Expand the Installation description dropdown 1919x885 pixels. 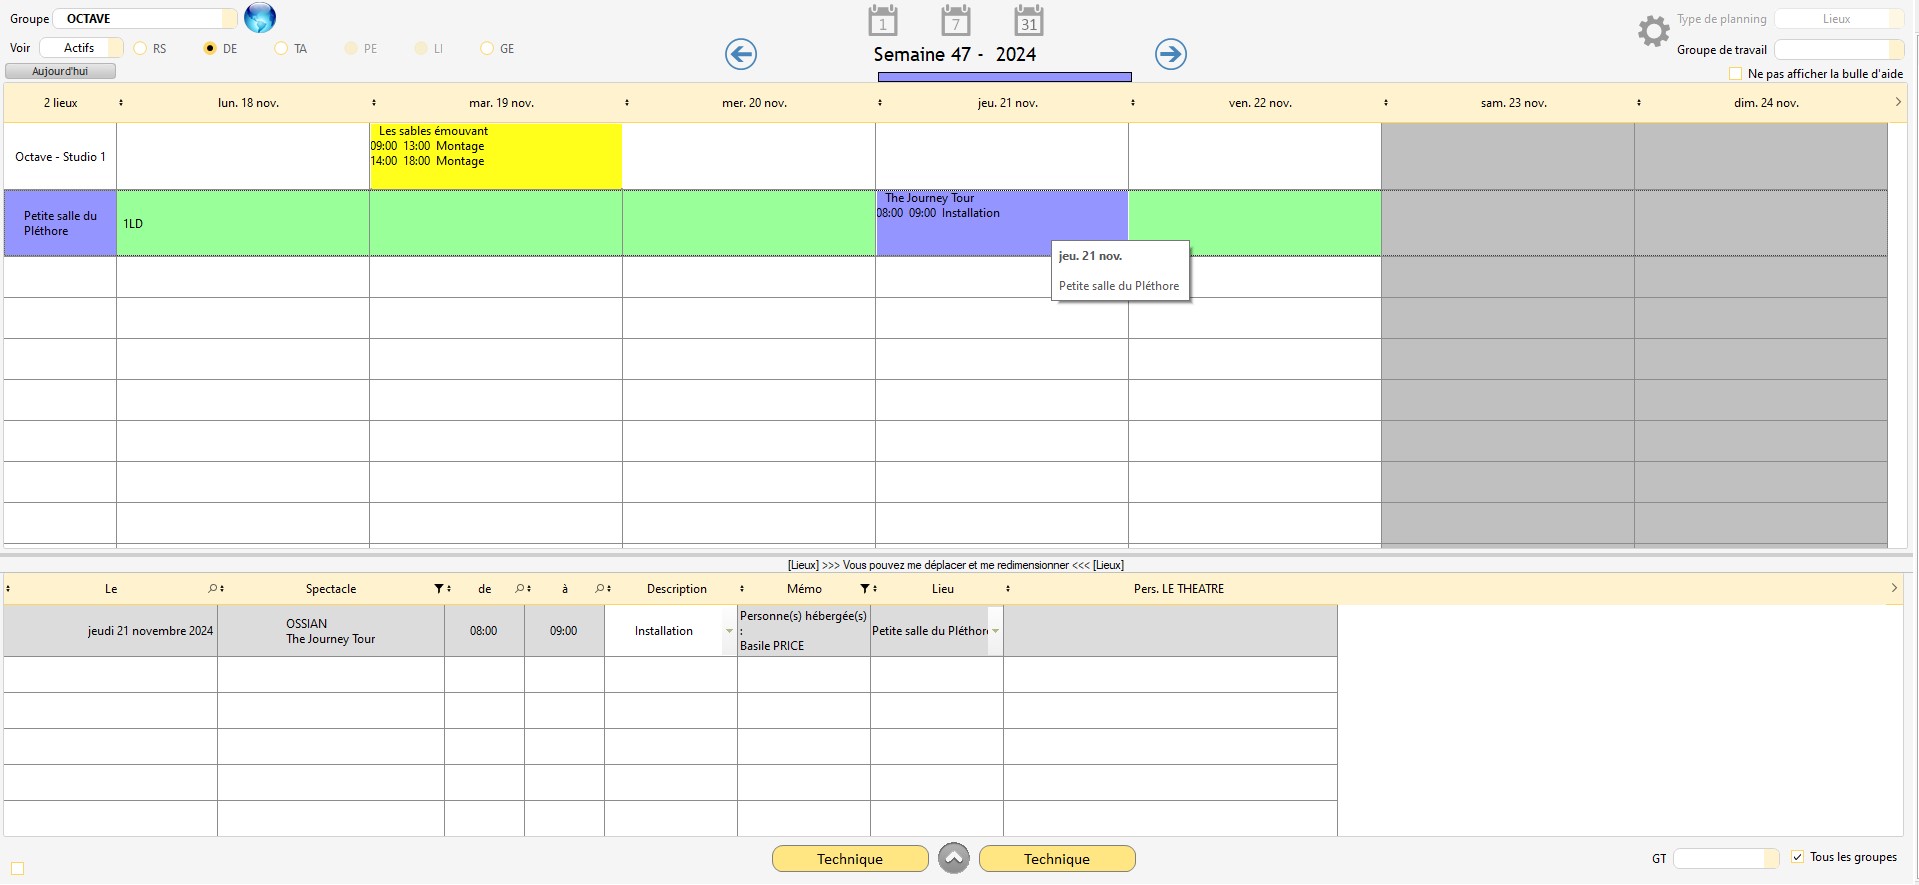(729, 631)
